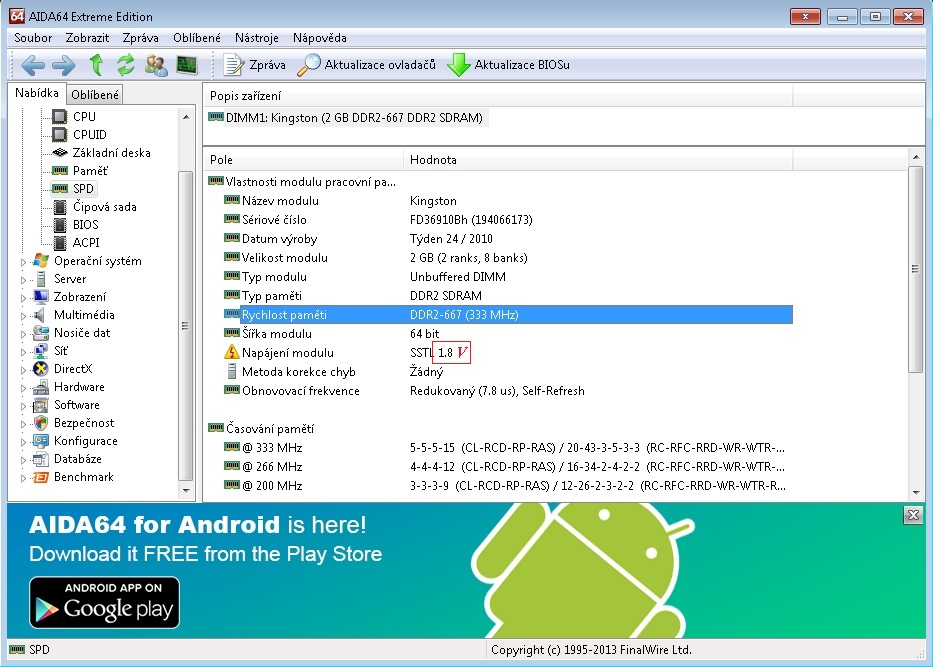Switch to the Oblíbené sidebar tab
This screenshot has height=667, width=933.
coord(95,95)
